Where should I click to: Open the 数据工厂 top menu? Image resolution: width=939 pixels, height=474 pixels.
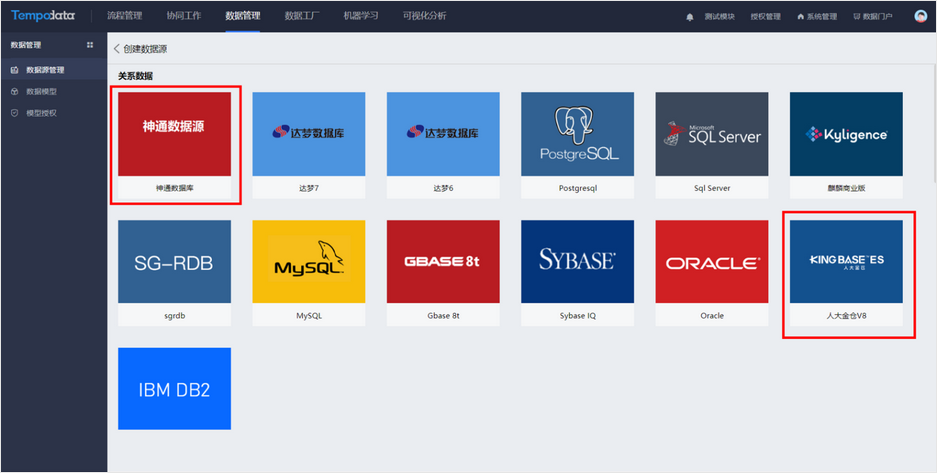302,16
